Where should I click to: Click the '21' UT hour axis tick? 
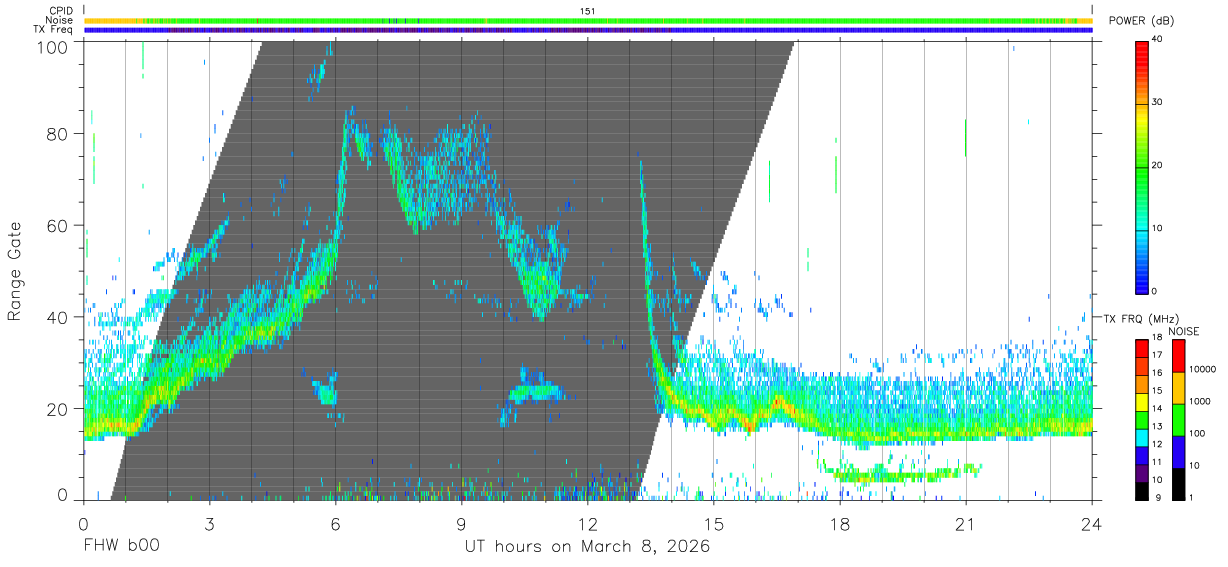click(966, 523)
